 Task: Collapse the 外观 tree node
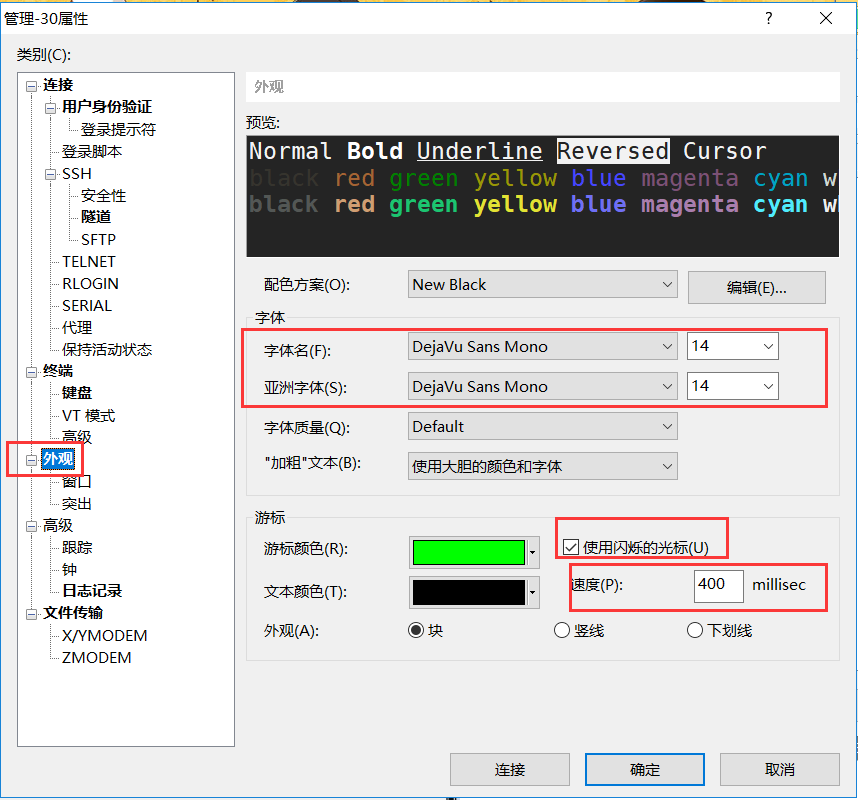[31, 460]
